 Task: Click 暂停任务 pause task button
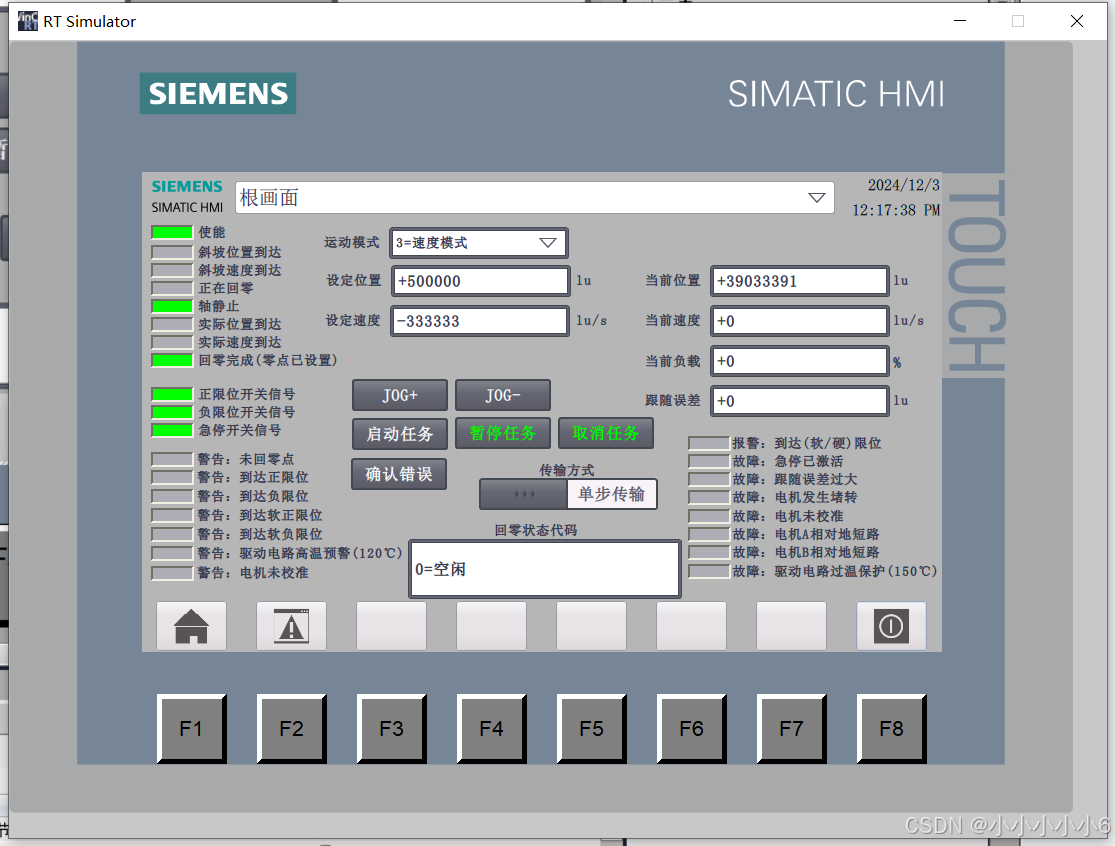(x=503, y=434)
